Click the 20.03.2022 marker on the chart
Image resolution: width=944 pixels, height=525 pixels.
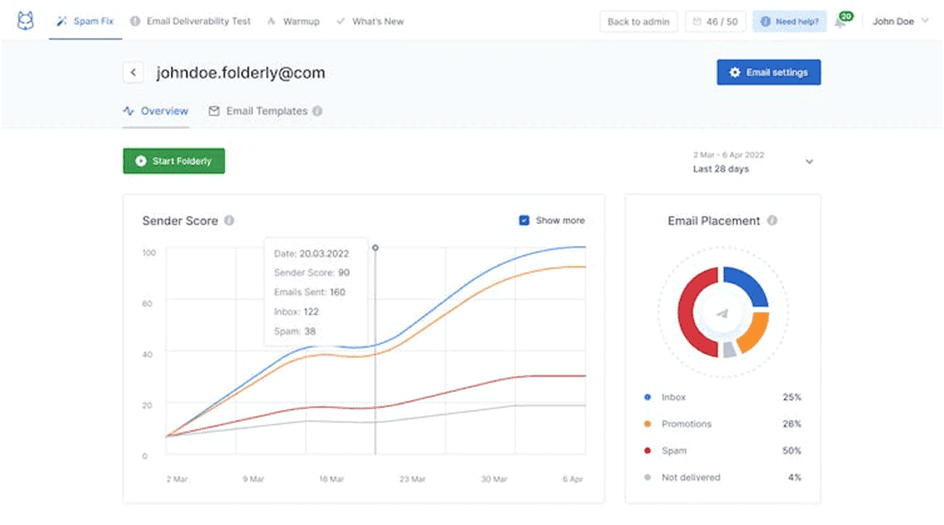375,247
